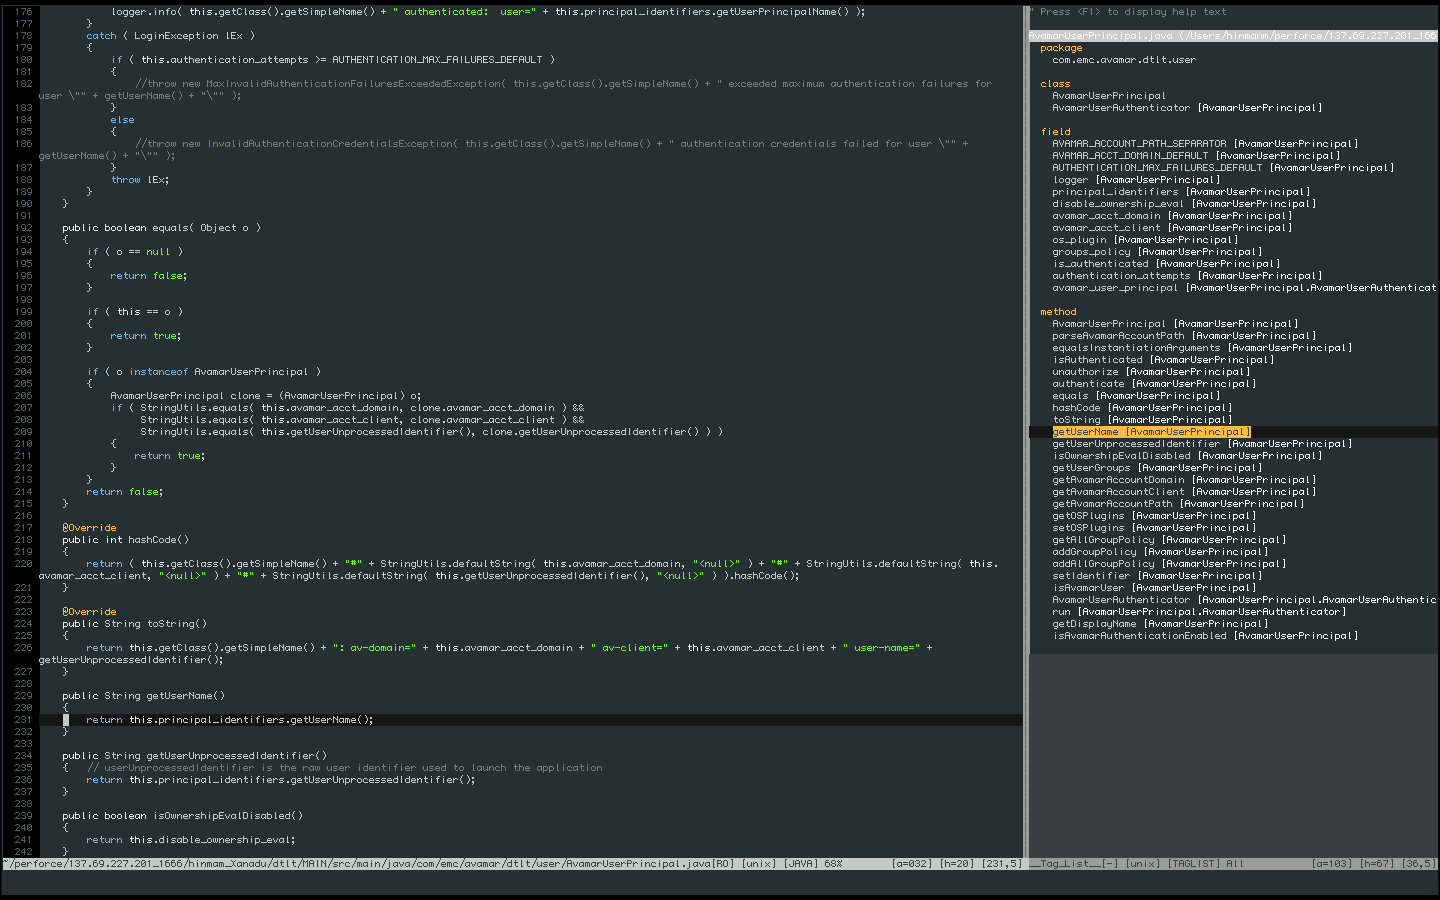Screen dimensions: 1440x900
Task: Go to the AVAMAR_ACCT_DOMAIN_DEFAULT field tag
Action: (1196, 156)
